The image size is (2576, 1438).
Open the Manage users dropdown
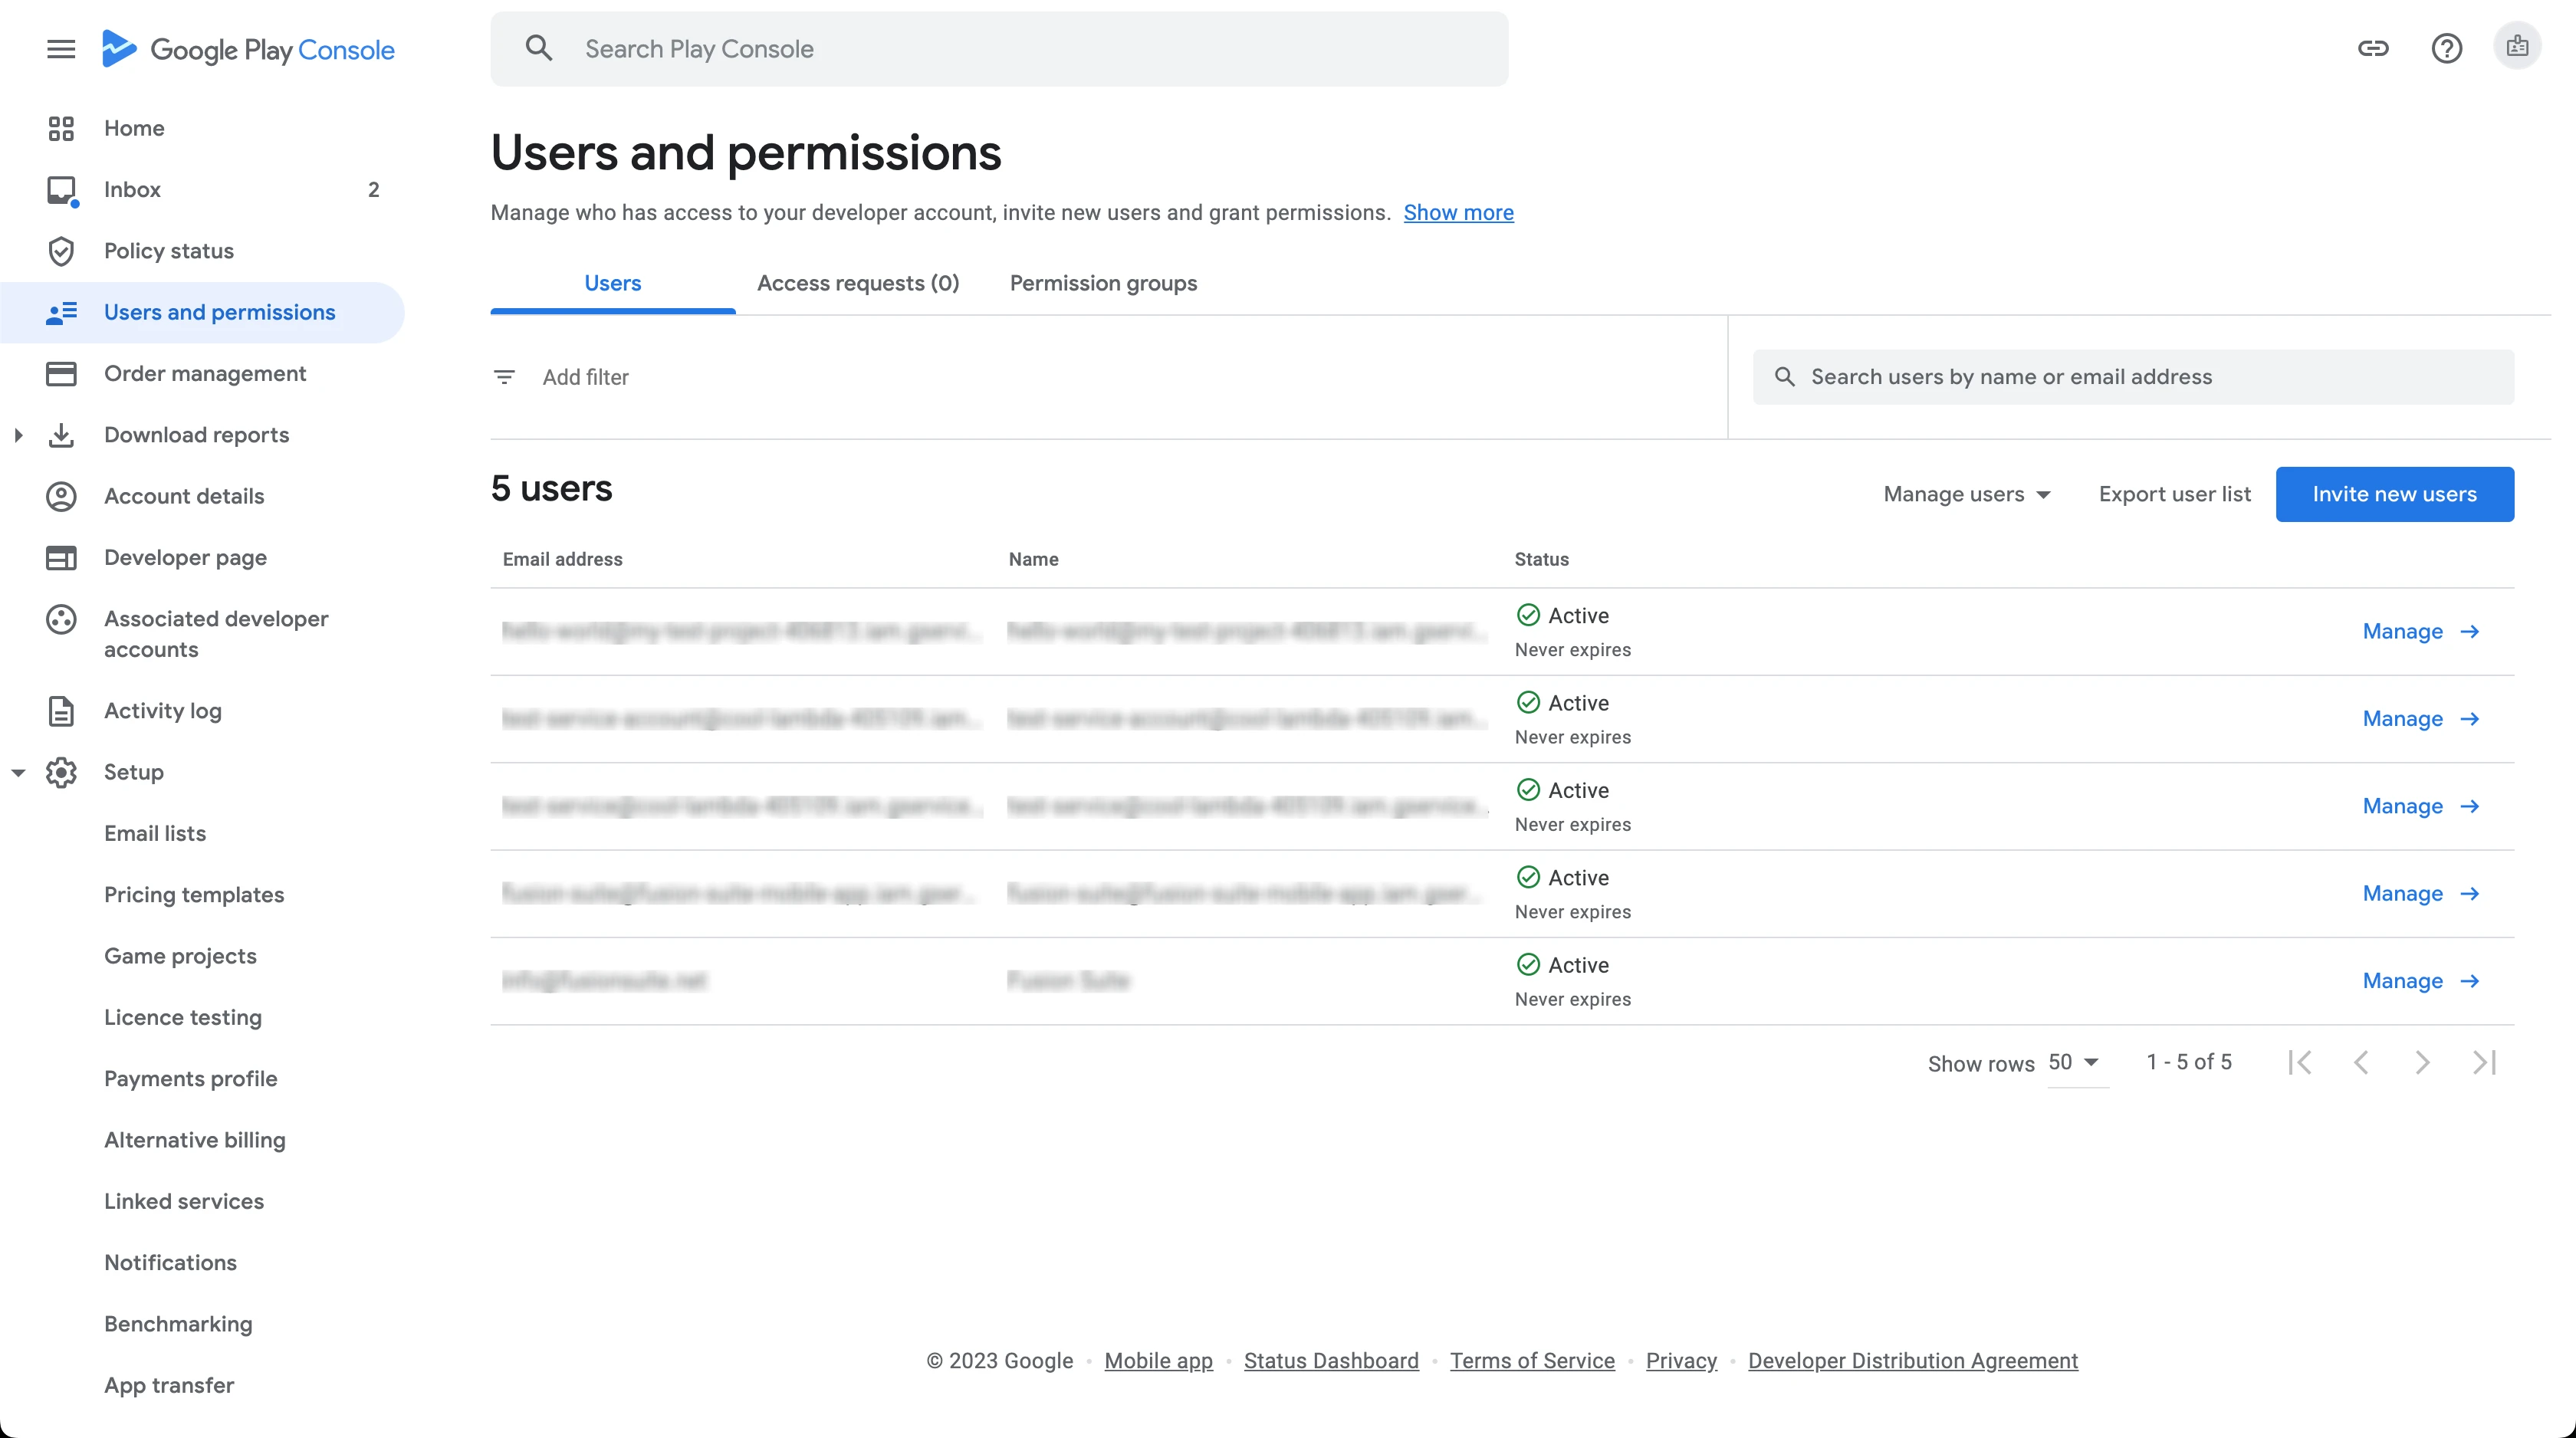click(1966, 494)
